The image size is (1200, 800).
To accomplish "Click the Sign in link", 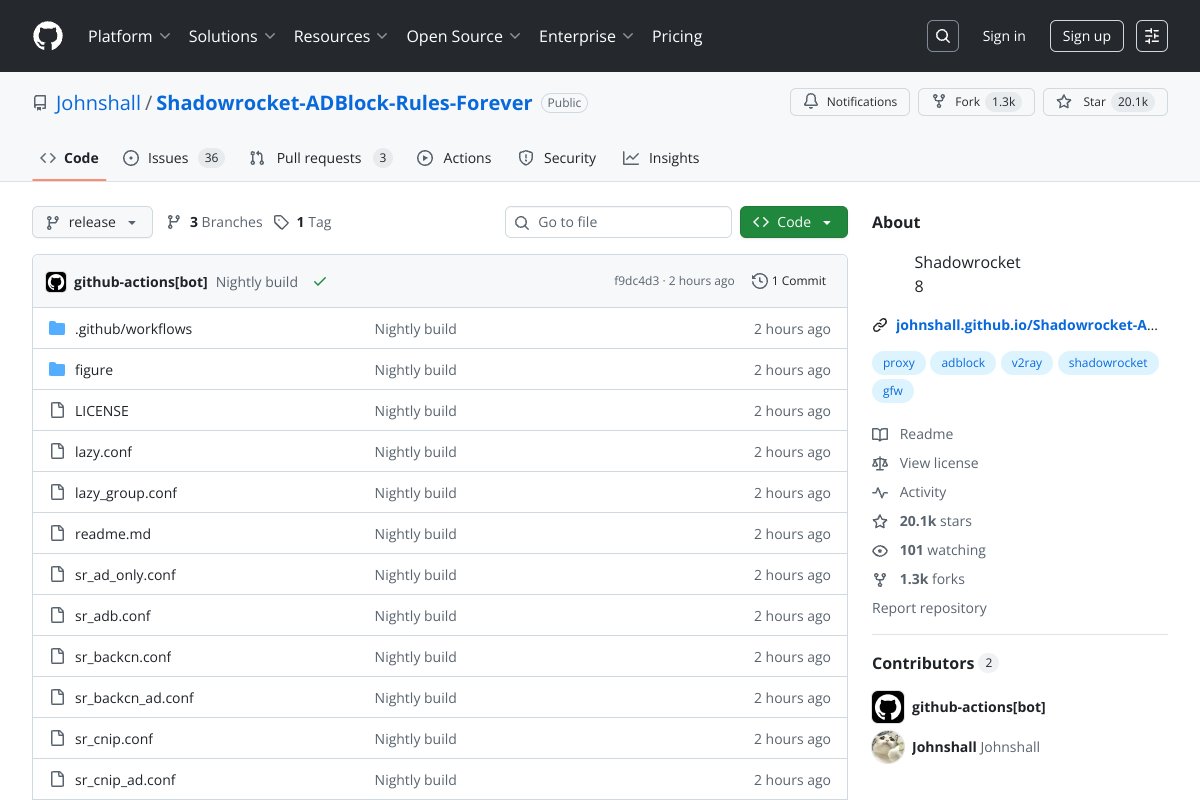I will [1004, 36].
